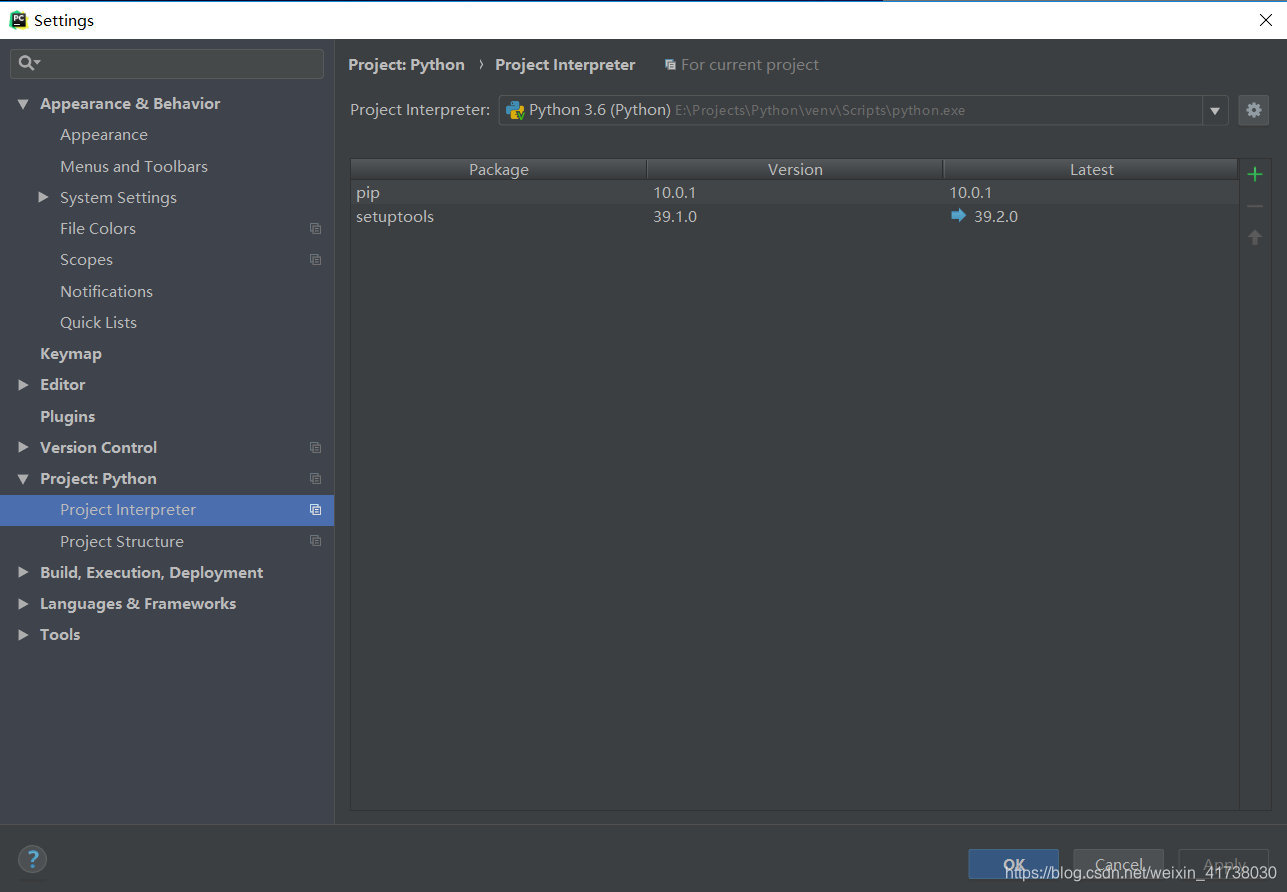Open Notifications settings page
Screen dimensions: 1287x892
106,292
